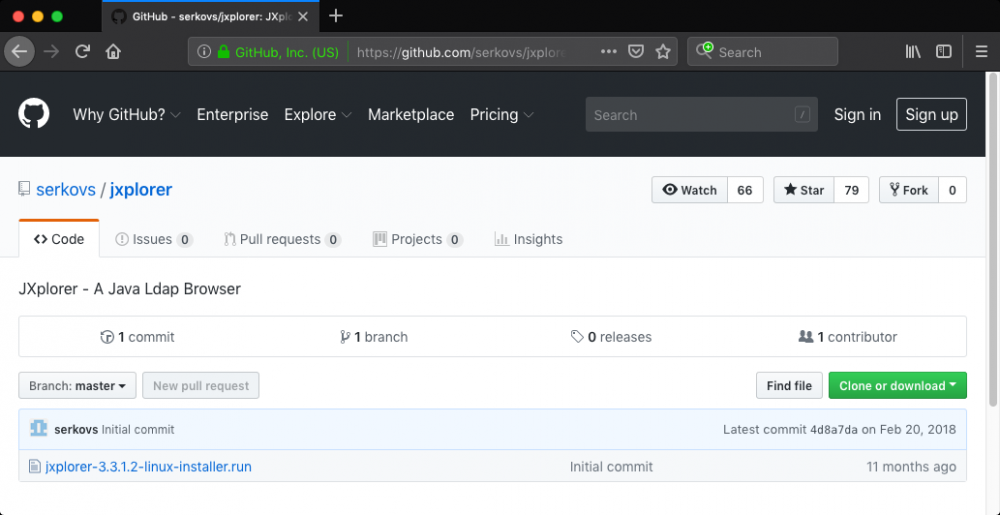The width and height of the screenshot is (1000, 515).
Task: Expand the Branch: master selector
Action: tap(77, 386)
